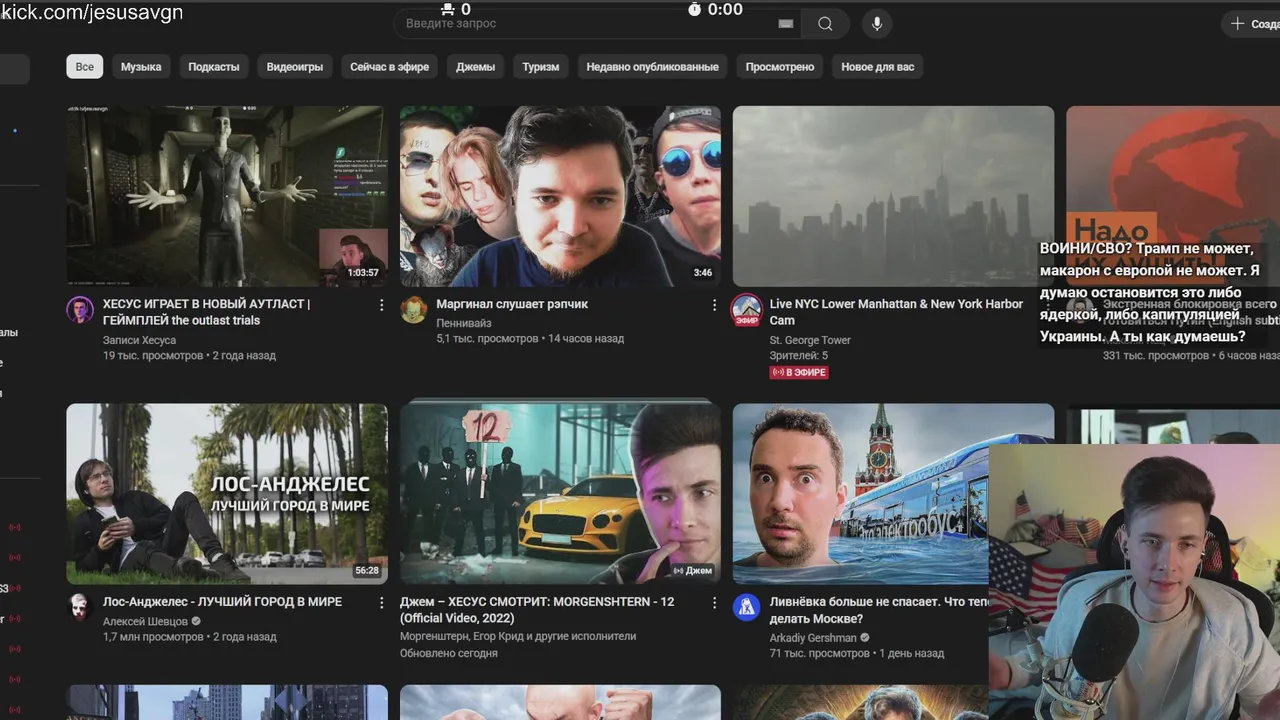Open the Morgenshtern 12 jam thumbnail

coord(560,494)
